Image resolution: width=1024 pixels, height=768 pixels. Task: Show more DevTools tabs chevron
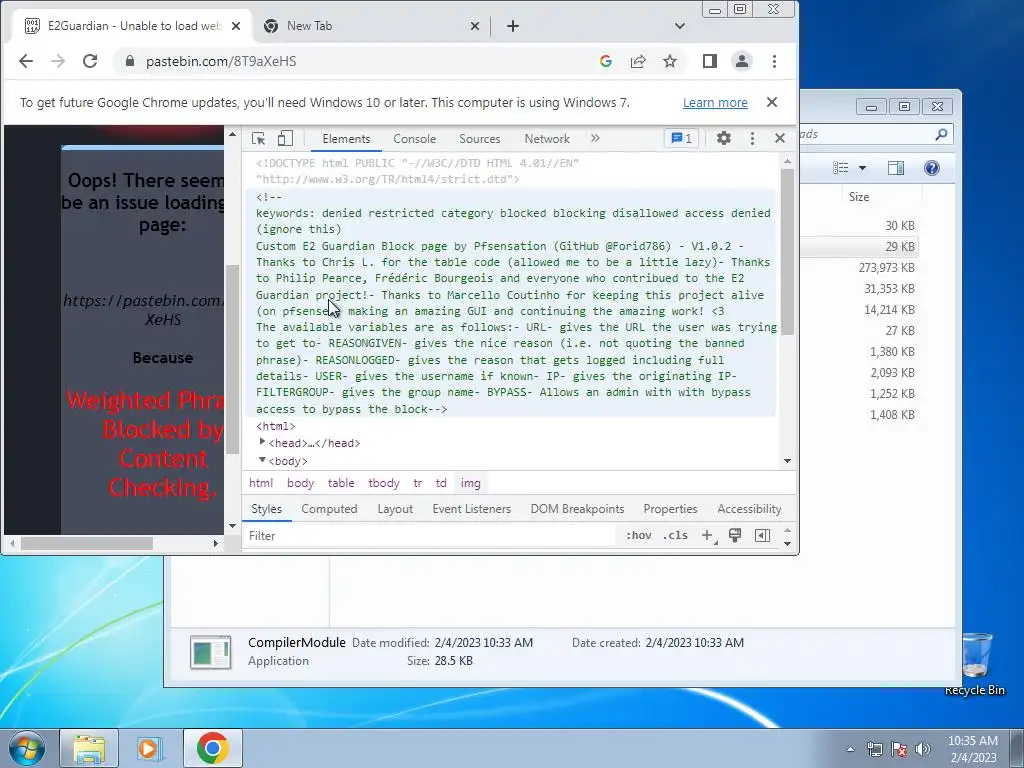pos(595,138)
